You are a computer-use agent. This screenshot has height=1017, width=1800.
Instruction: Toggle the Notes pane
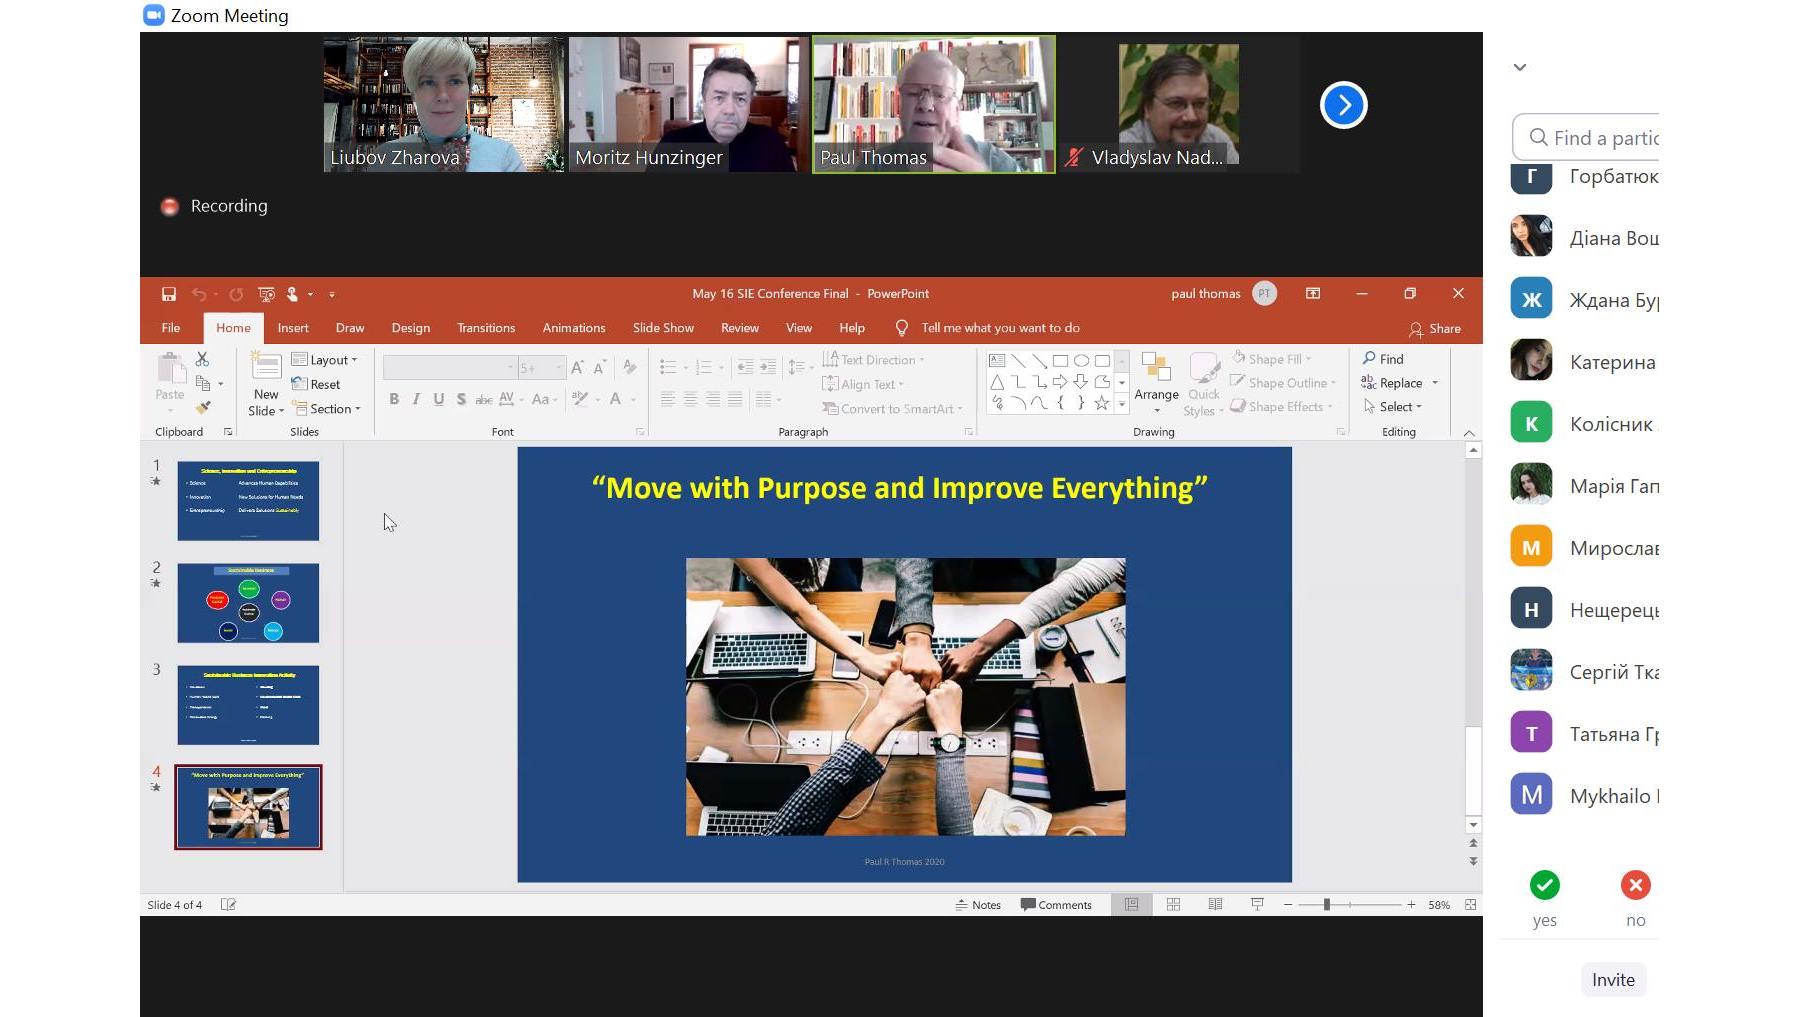coord(977,905)
